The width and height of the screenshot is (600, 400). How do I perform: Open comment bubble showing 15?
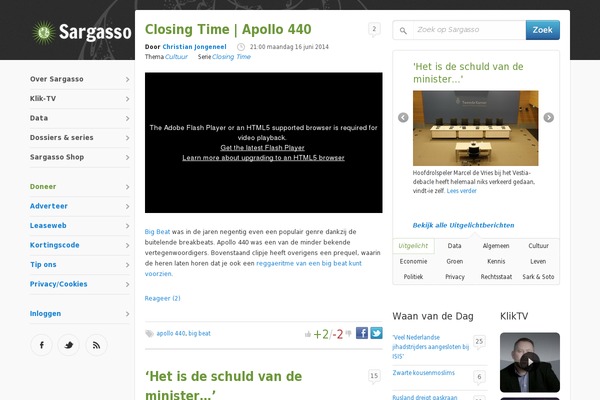[374, 376]
